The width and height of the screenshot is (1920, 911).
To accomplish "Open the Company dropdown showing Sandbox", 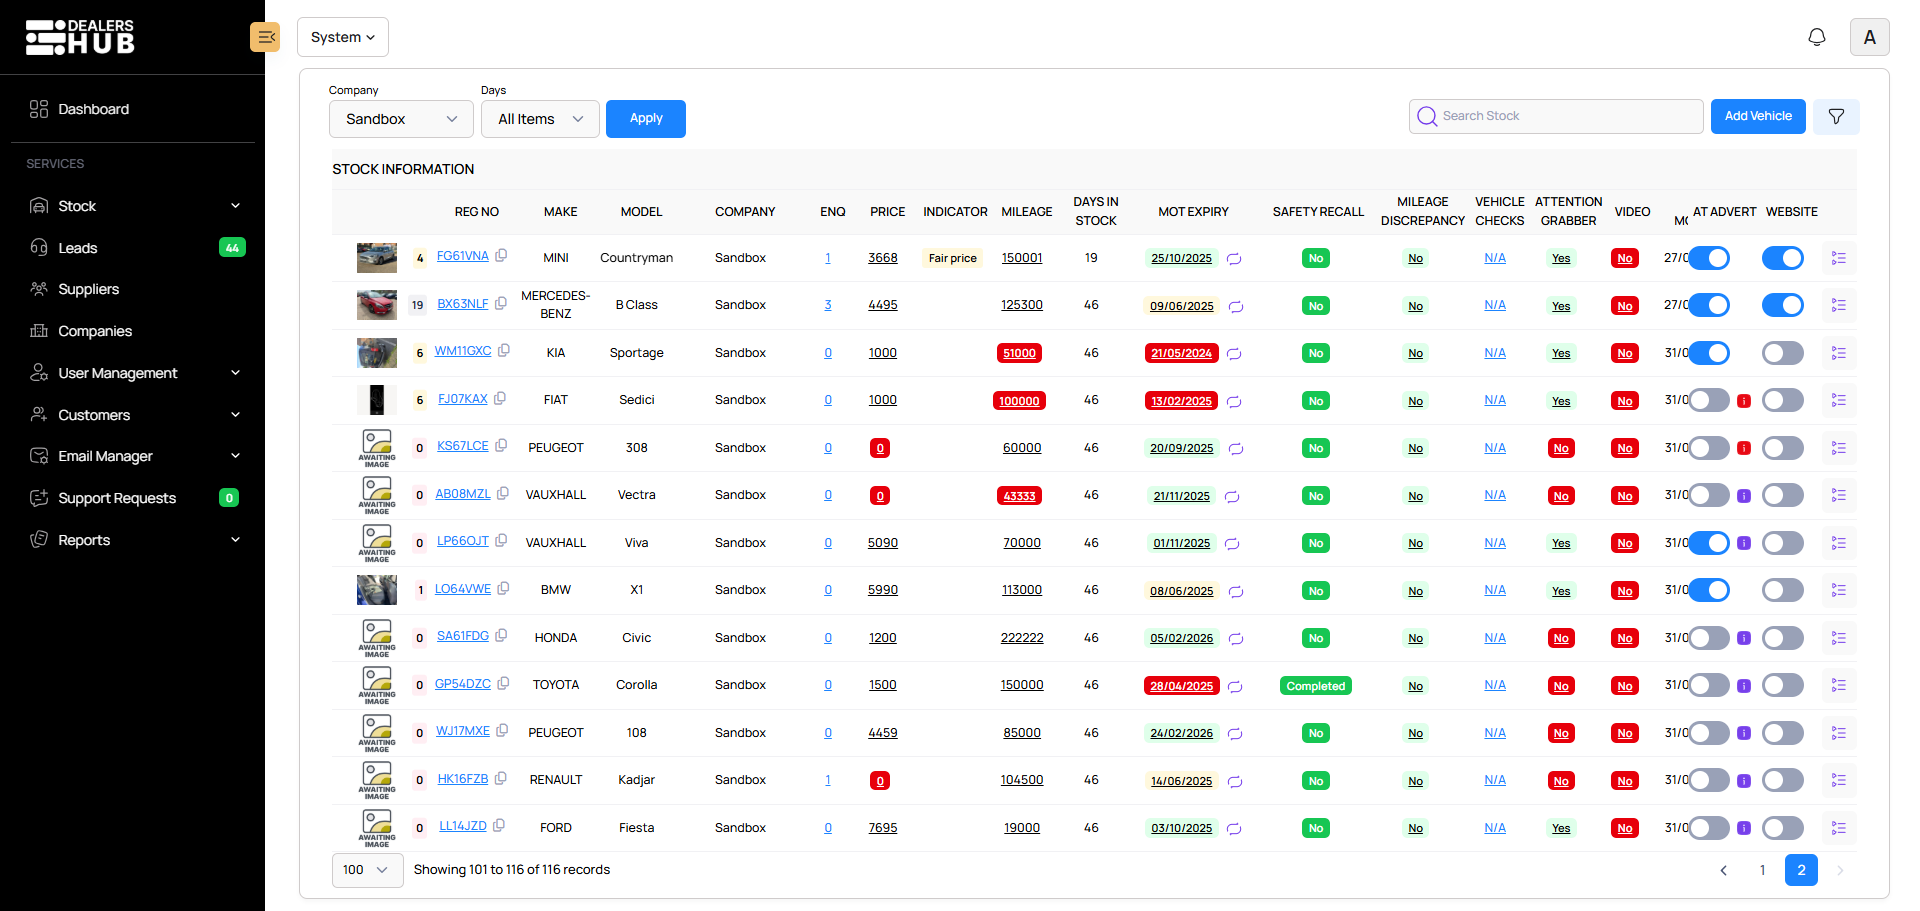I will pyautogui.click(x=400, y=118).
